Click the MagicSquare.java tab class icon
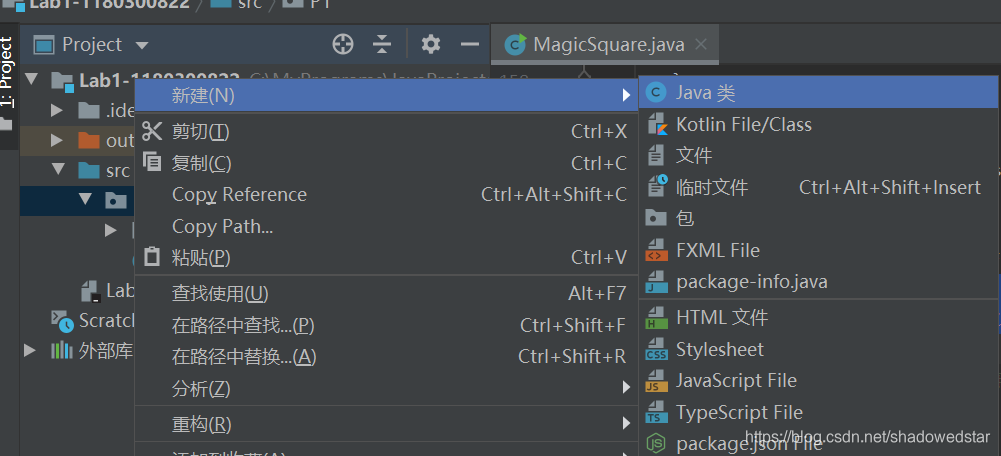1001x456 pixels. coord(515,44)
